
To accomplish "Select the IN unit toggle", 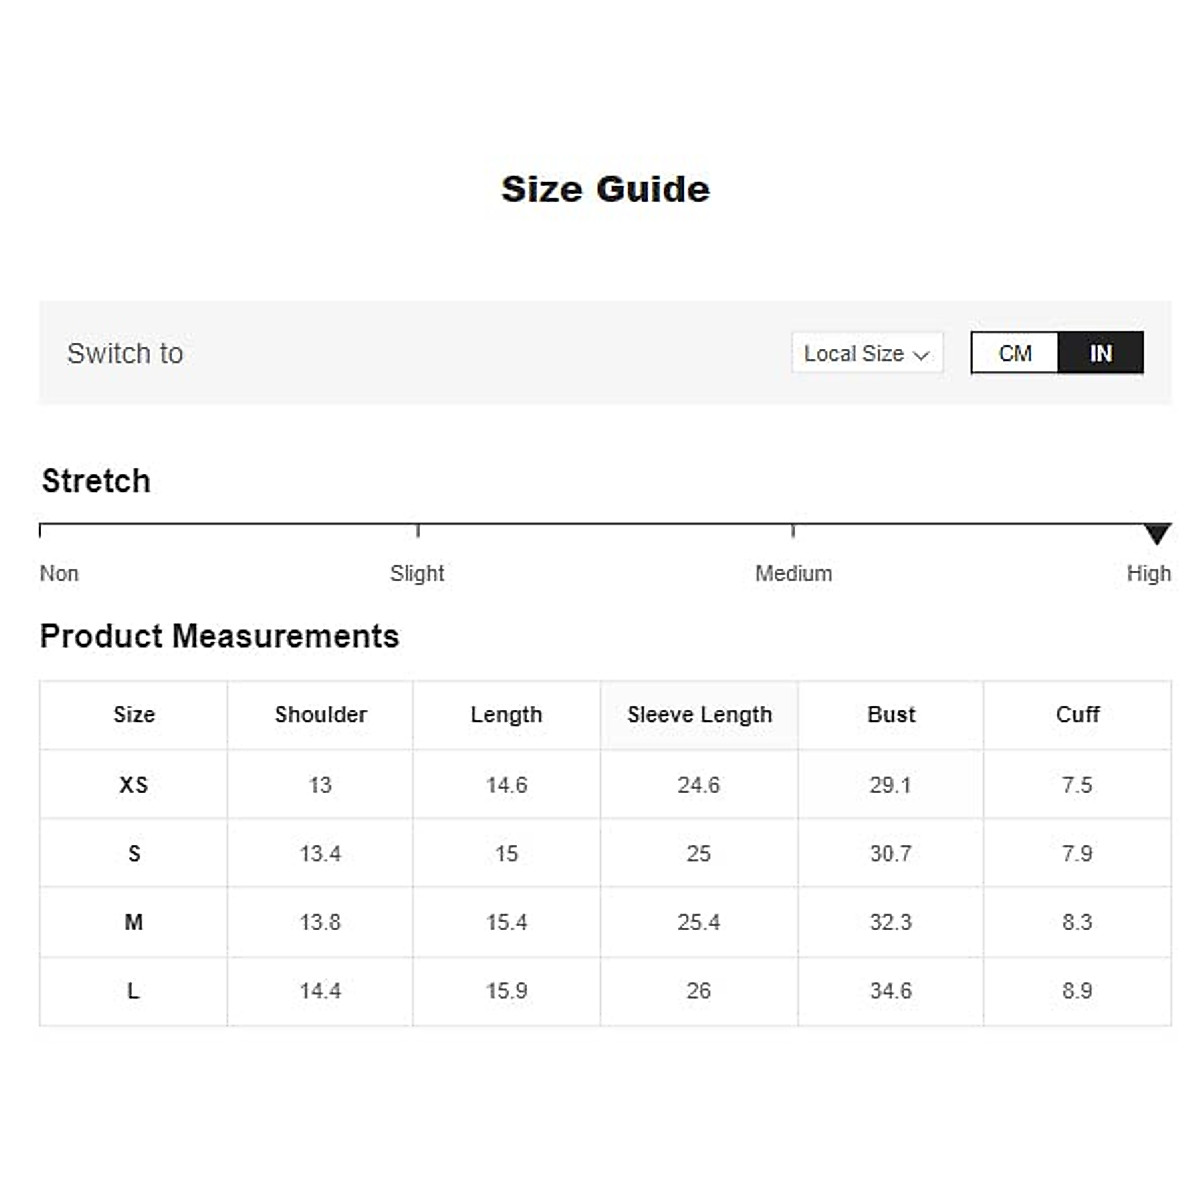I will coord(1100,353).
